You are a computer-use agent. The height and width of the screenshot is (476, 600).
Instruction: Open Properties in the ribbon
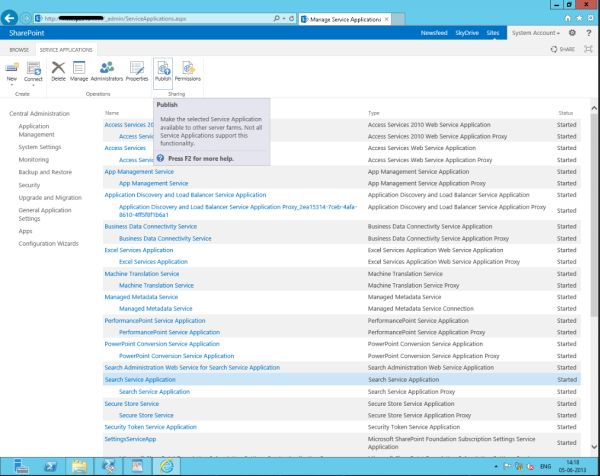(137, 71)
